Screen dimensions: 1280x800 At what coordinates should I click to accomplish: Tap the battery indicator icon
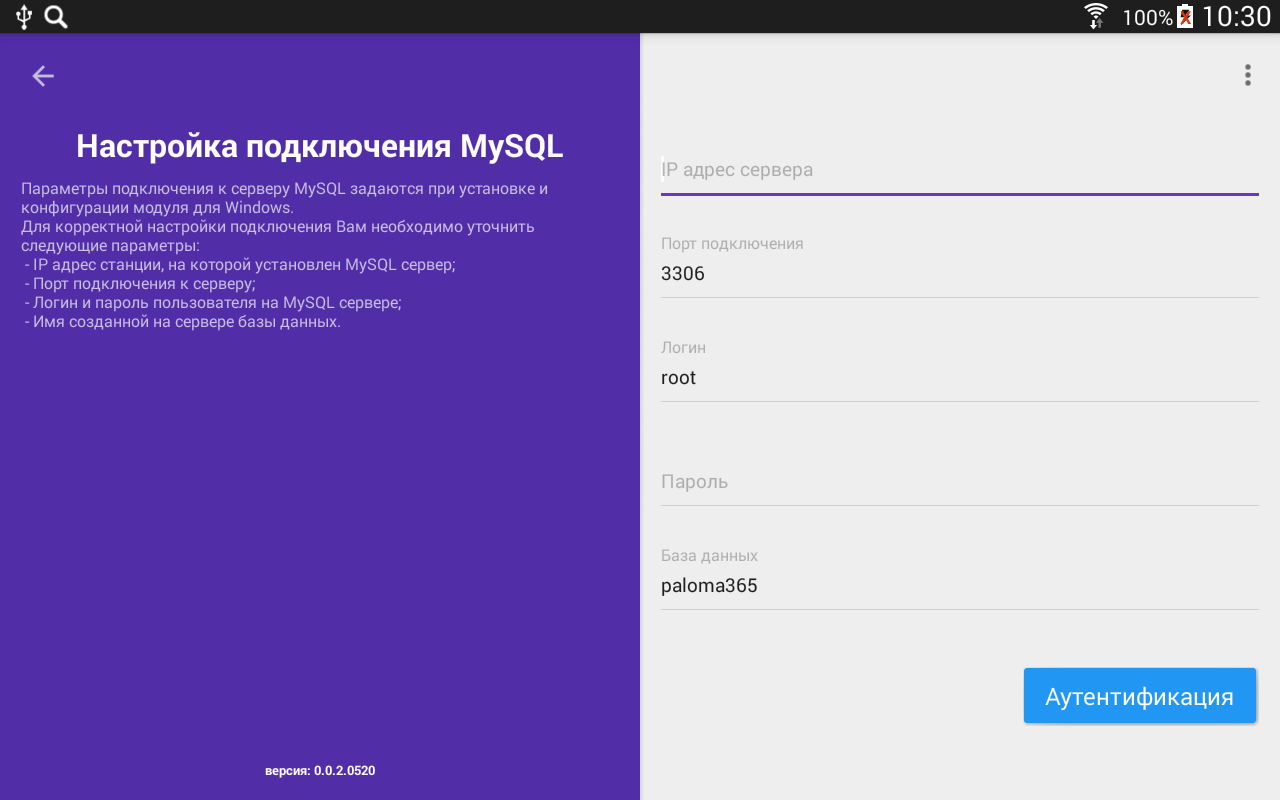point(1185,16)
